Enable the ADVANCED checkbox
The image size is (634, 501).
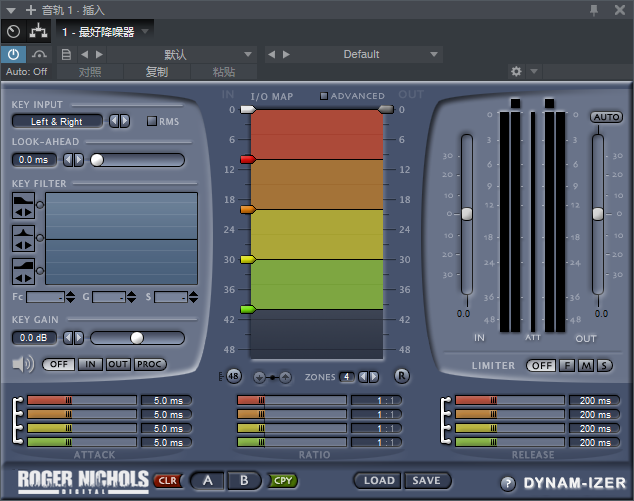pos(324,96)
